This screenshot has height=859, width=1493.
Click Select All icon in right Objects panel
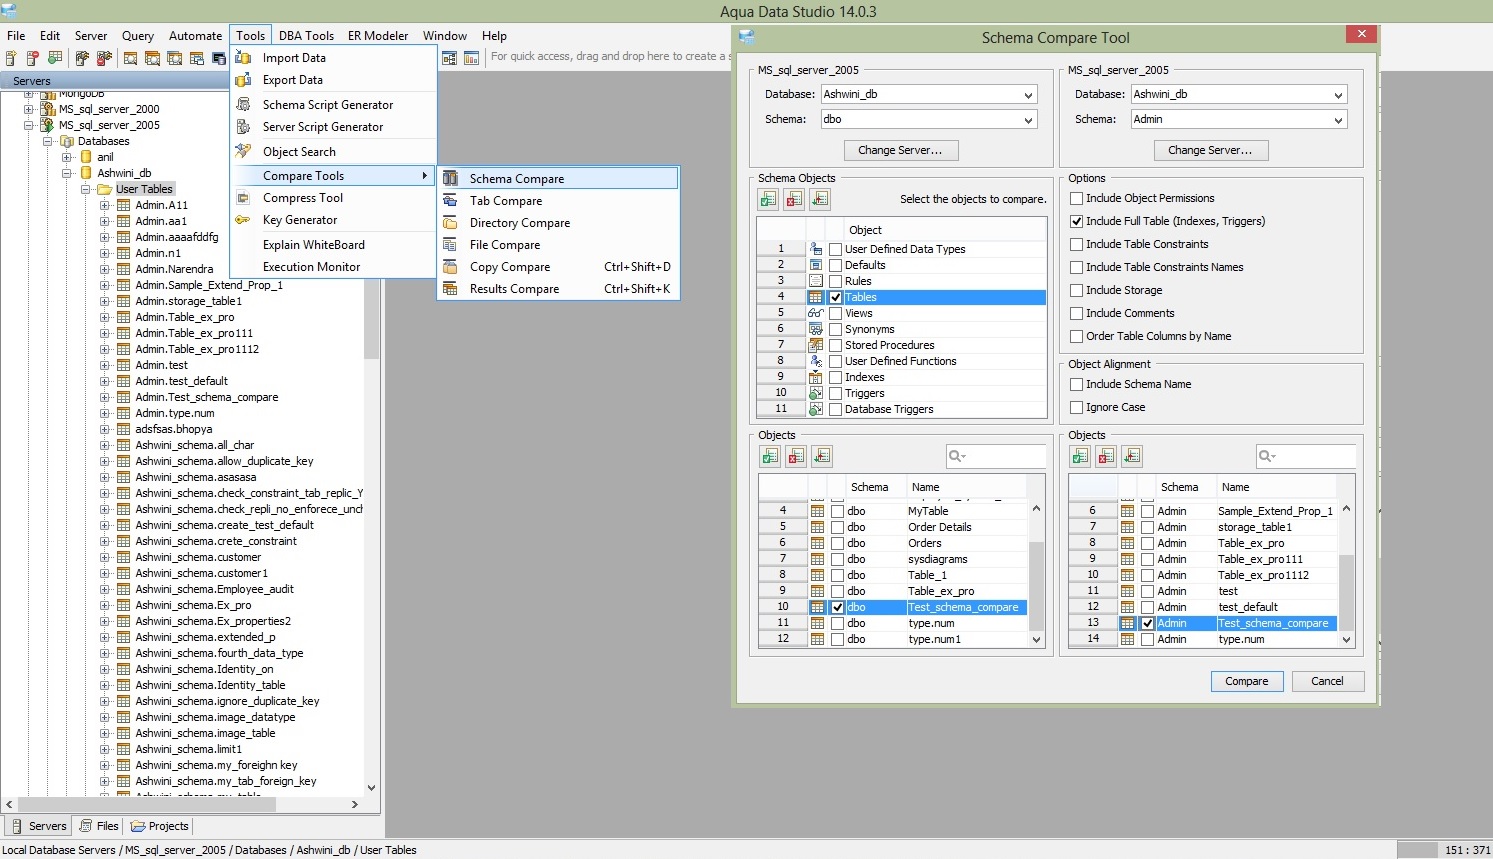1080,456
